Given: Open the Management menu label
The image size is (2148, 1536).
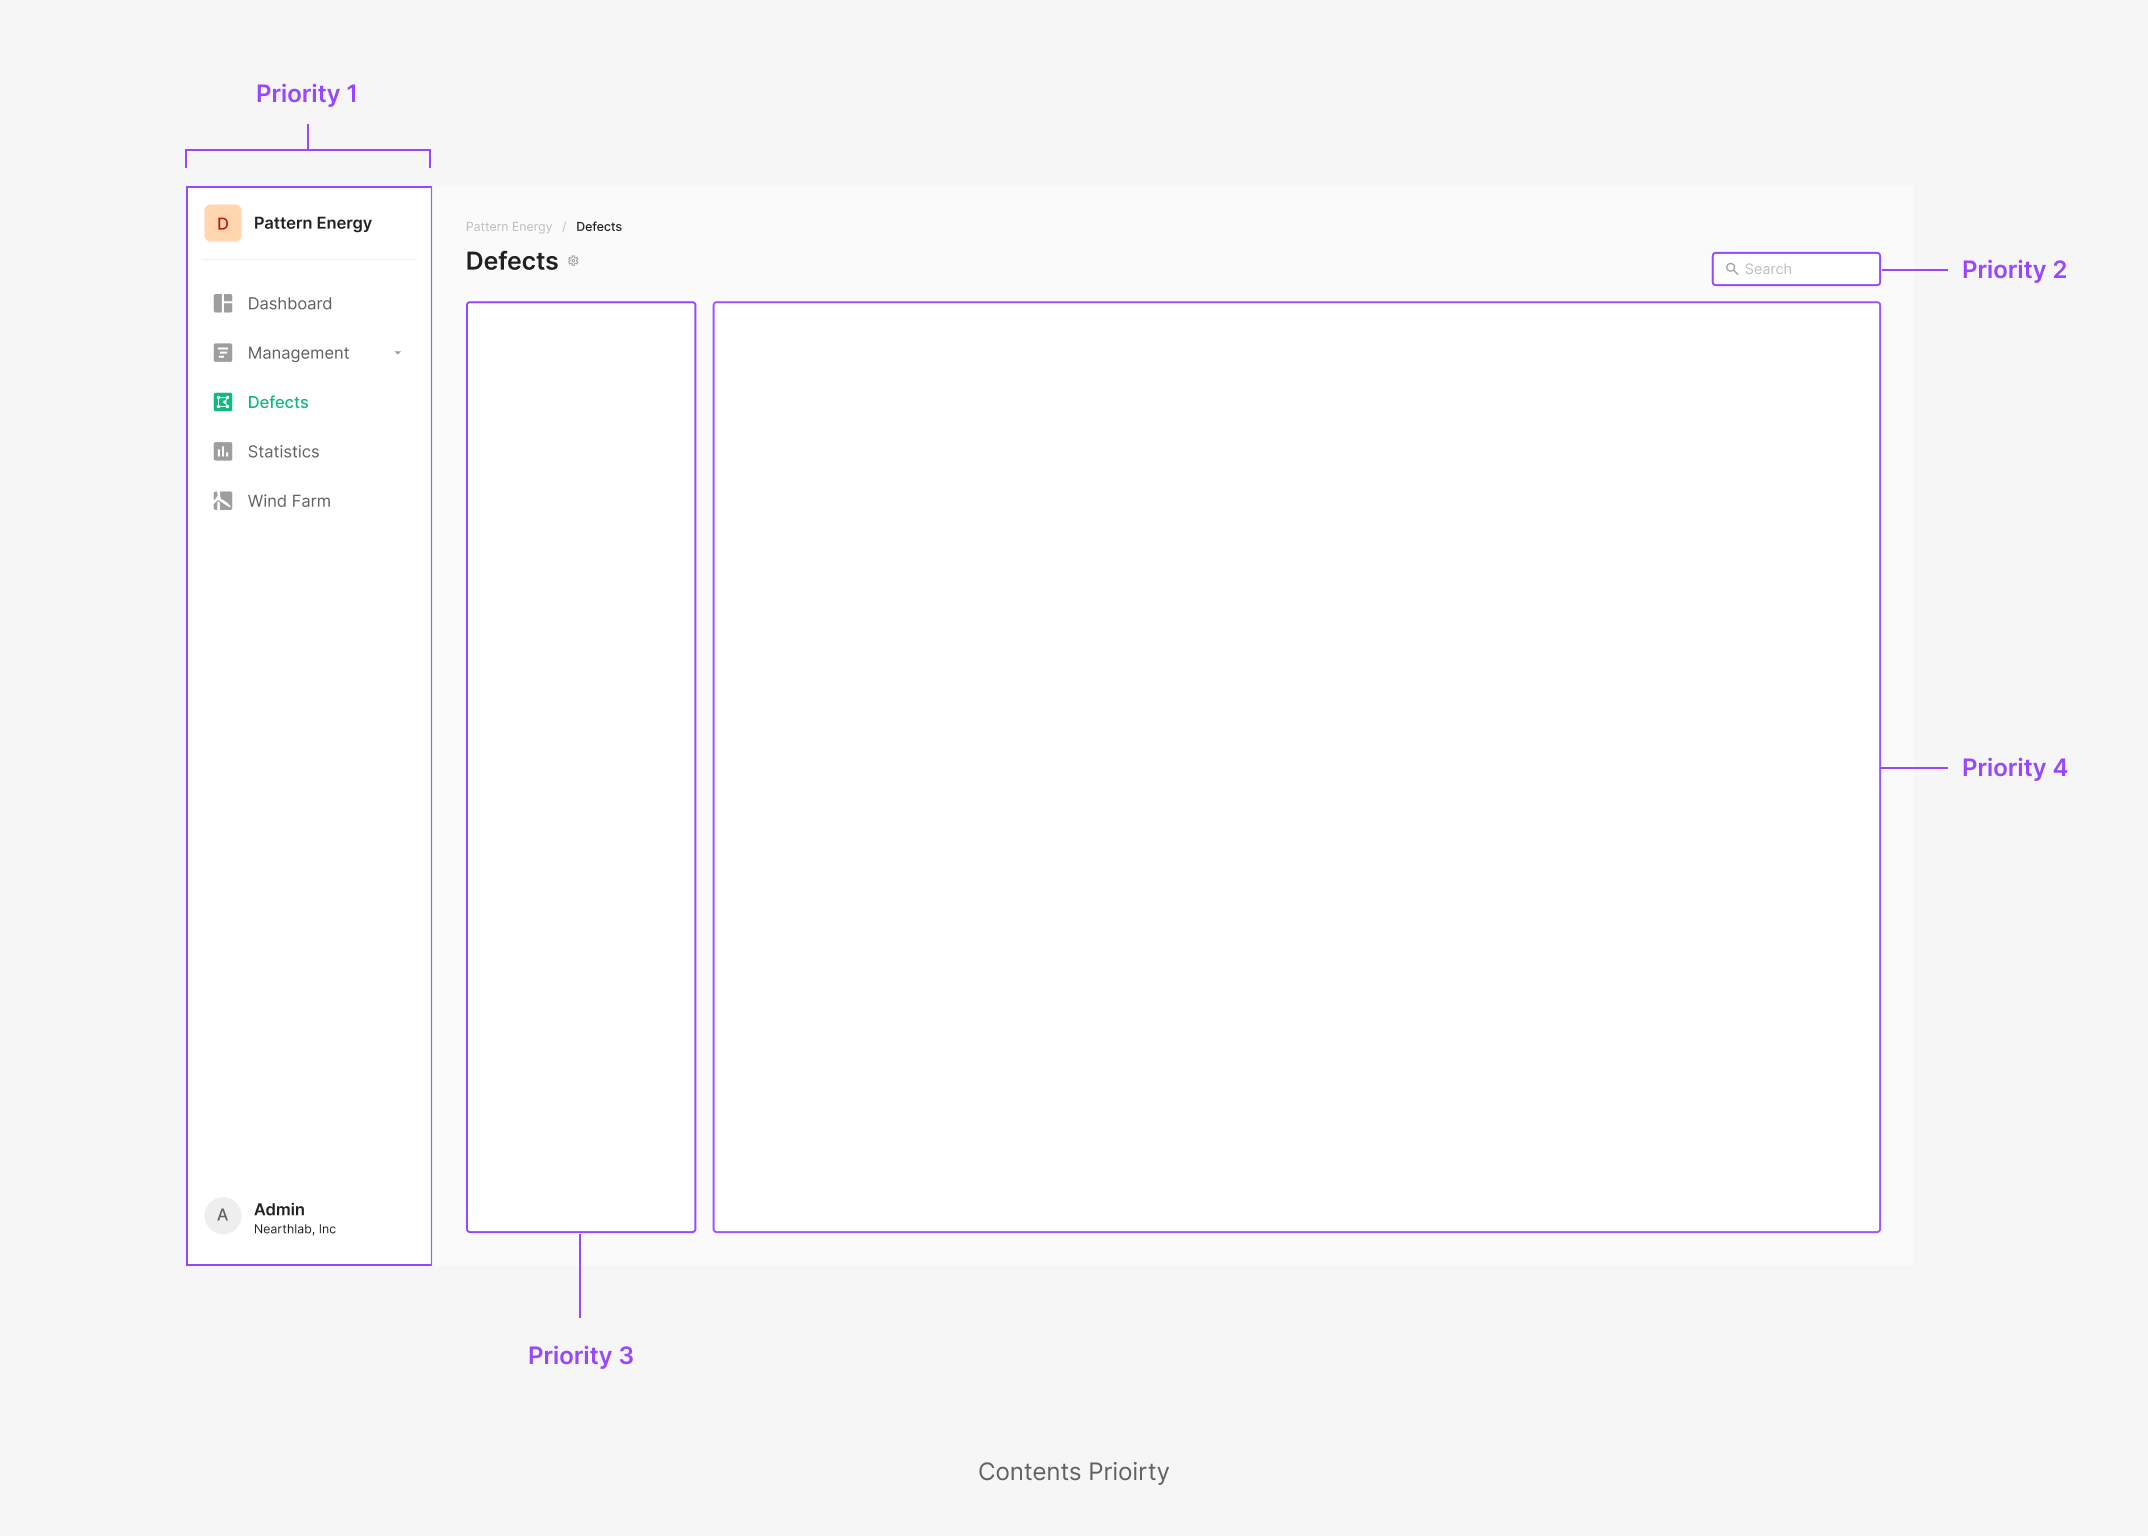Looking at the screenshot, I should [298, 353].
